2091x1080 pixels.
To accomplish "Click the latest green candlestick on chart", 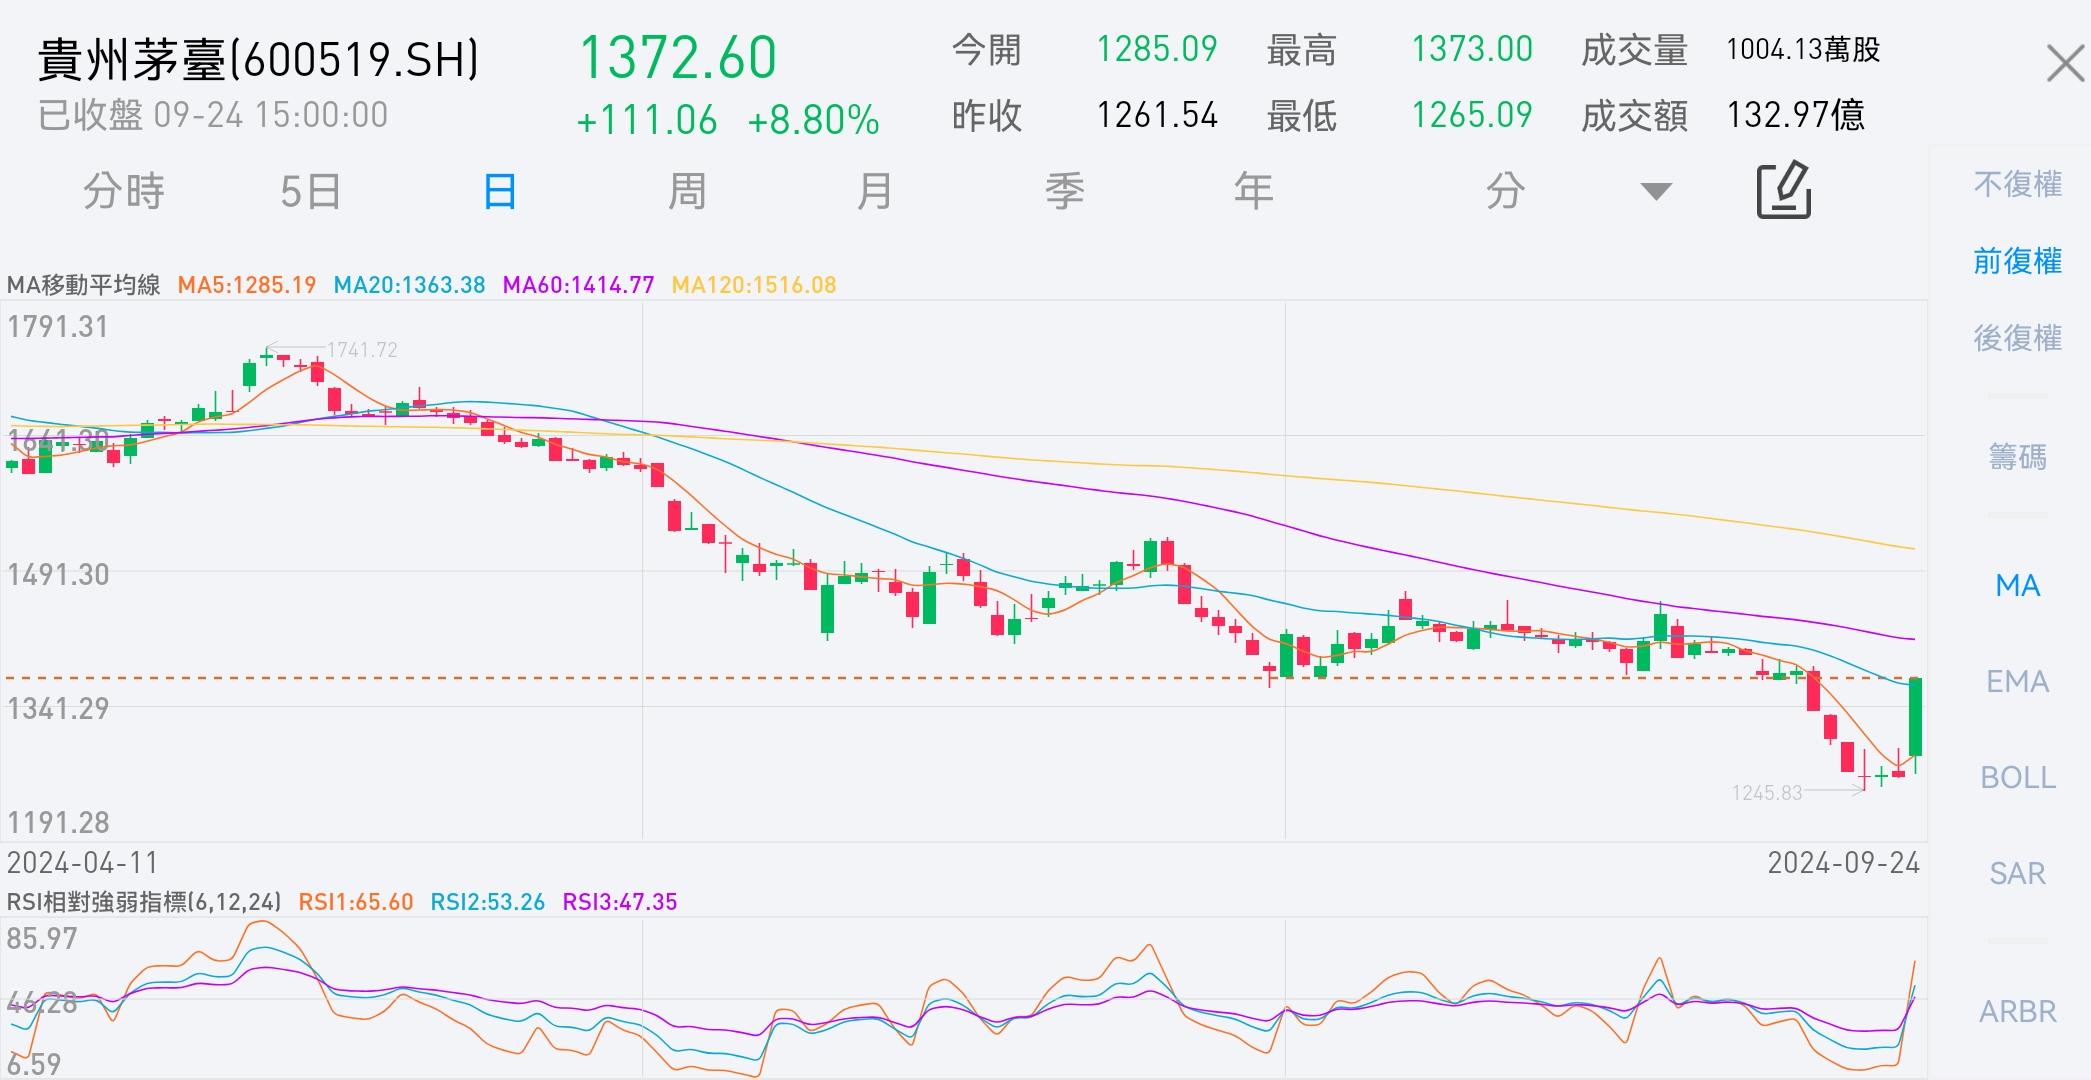I will (1915, 717).
